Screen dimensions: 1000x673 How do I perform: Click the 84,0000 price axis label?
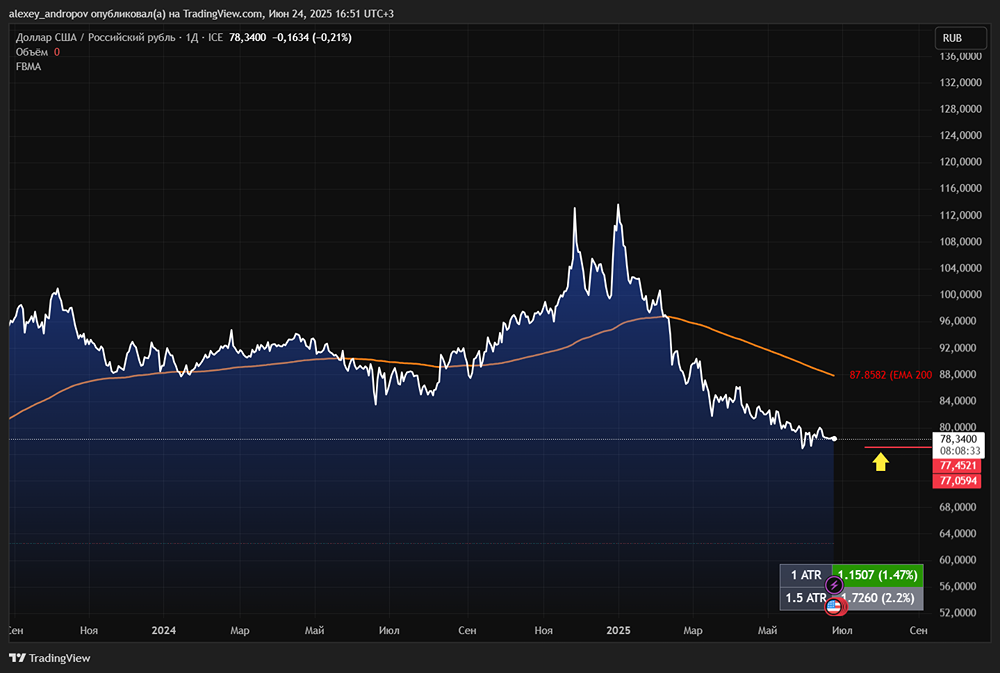click(958, 401)
